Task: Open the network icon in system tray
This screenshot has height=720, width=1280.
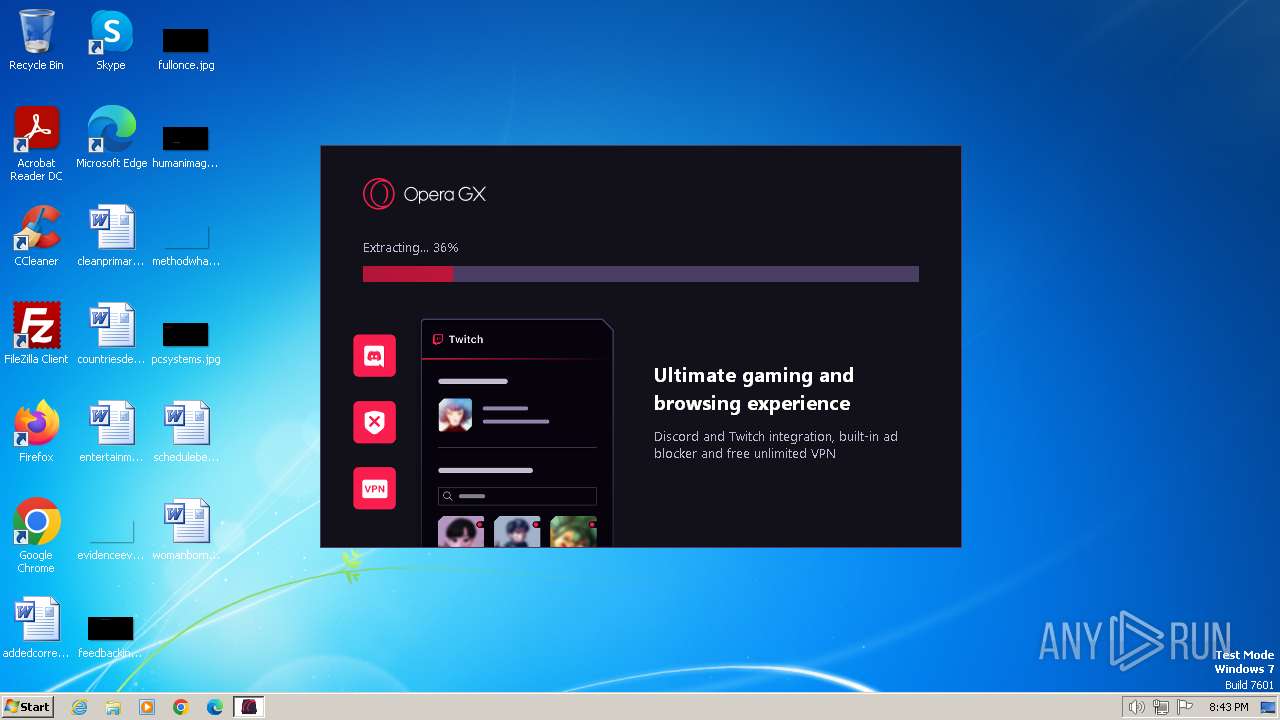Action: point(1160,707)
